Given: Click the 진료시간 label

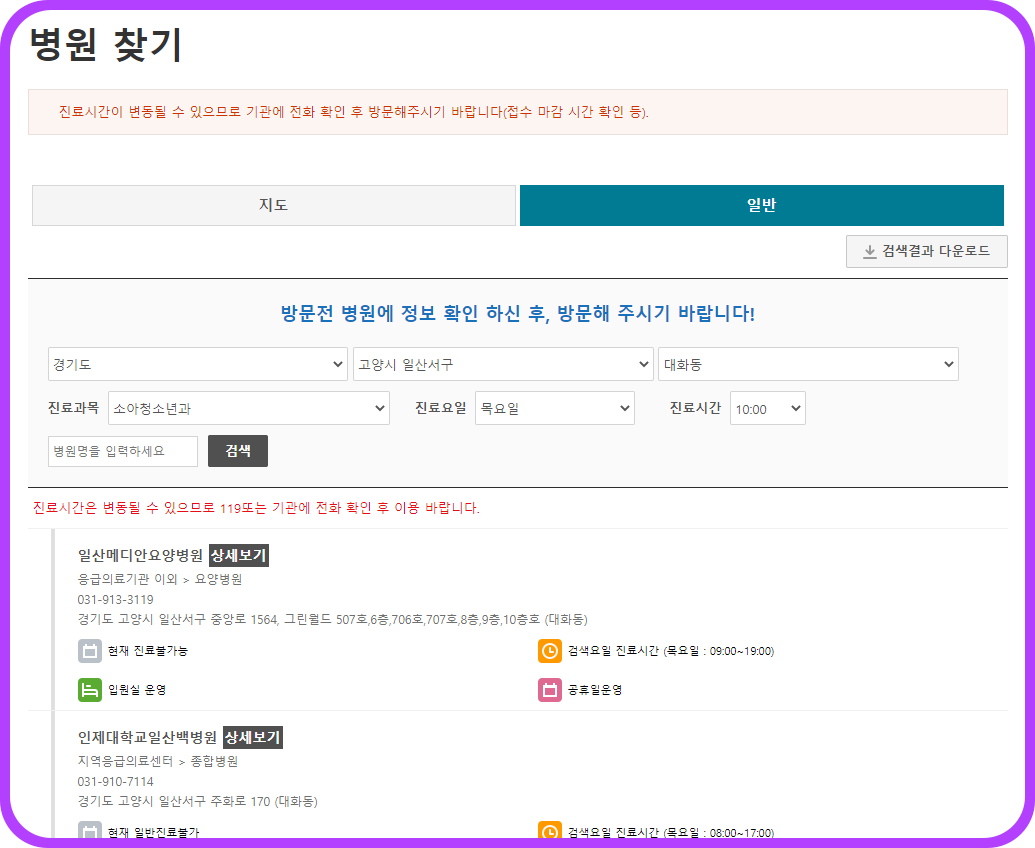Looking at the screenshot, I should tap(695, 408).
